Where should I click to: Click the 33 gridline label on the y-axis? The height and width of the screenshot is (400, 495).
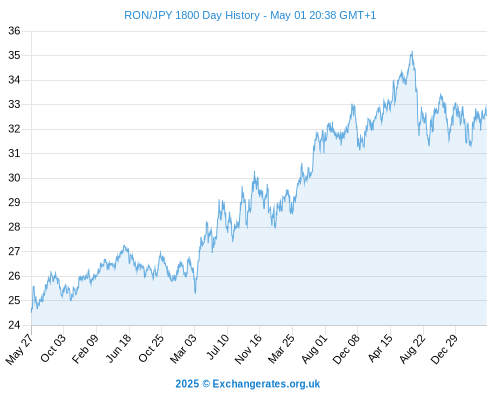[x=14, y=104]
